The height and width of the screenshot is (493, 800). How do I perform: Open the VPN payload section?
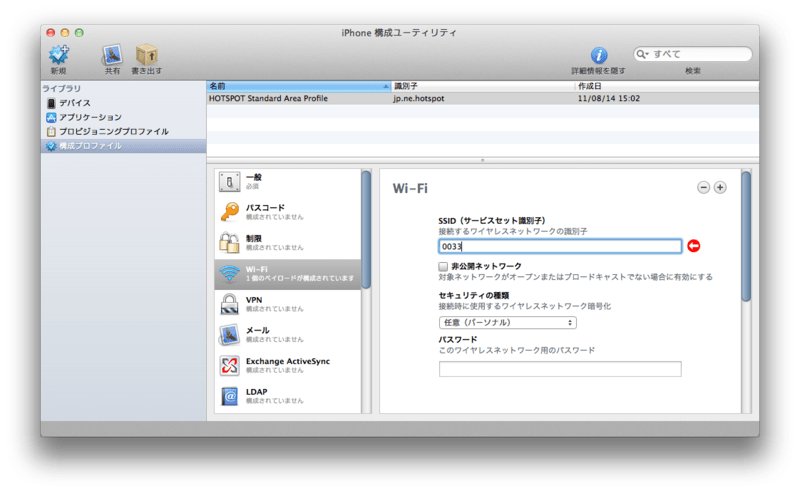[229, 303]
